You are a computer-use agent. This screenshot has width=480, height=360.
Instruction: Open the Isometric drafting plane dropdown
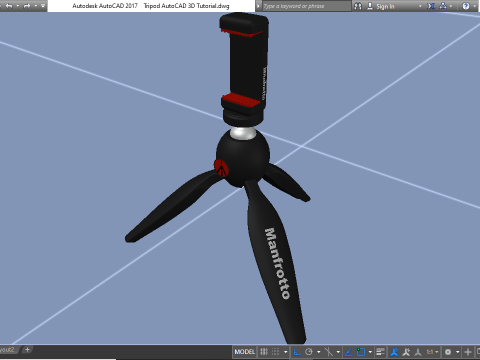[x=338, y=352]
